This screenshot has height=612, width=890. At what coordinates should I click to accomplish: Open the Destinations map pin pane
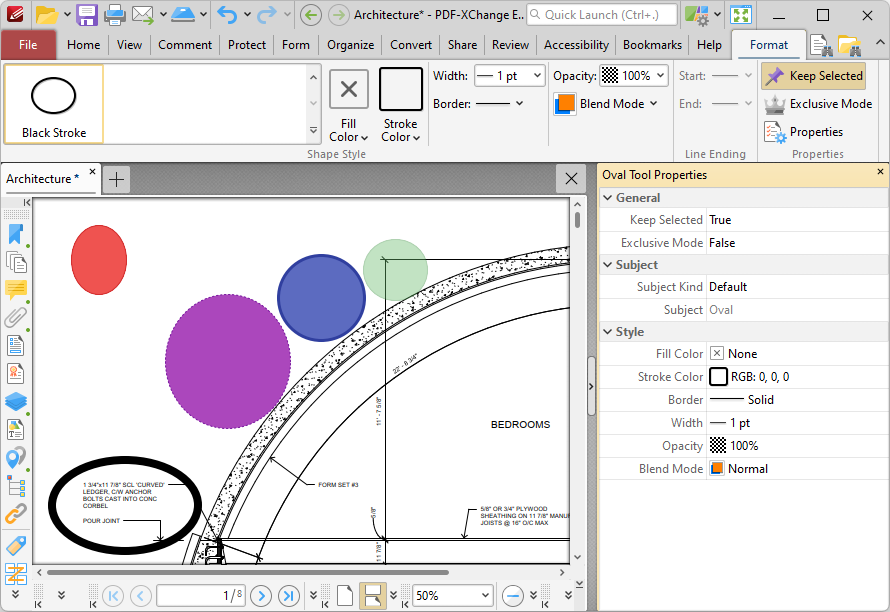(x=16, y=458)
